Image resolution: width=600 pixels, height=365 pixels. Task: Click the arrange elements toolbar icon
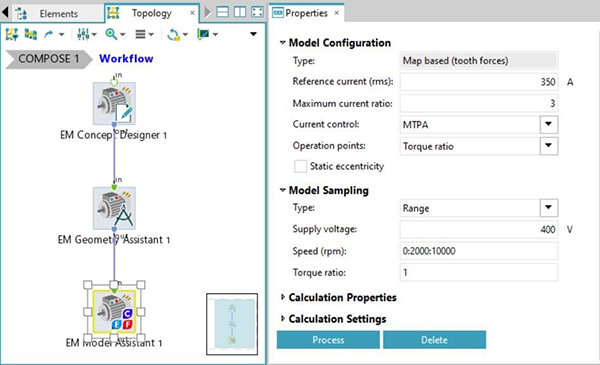(x=31, y=34)
